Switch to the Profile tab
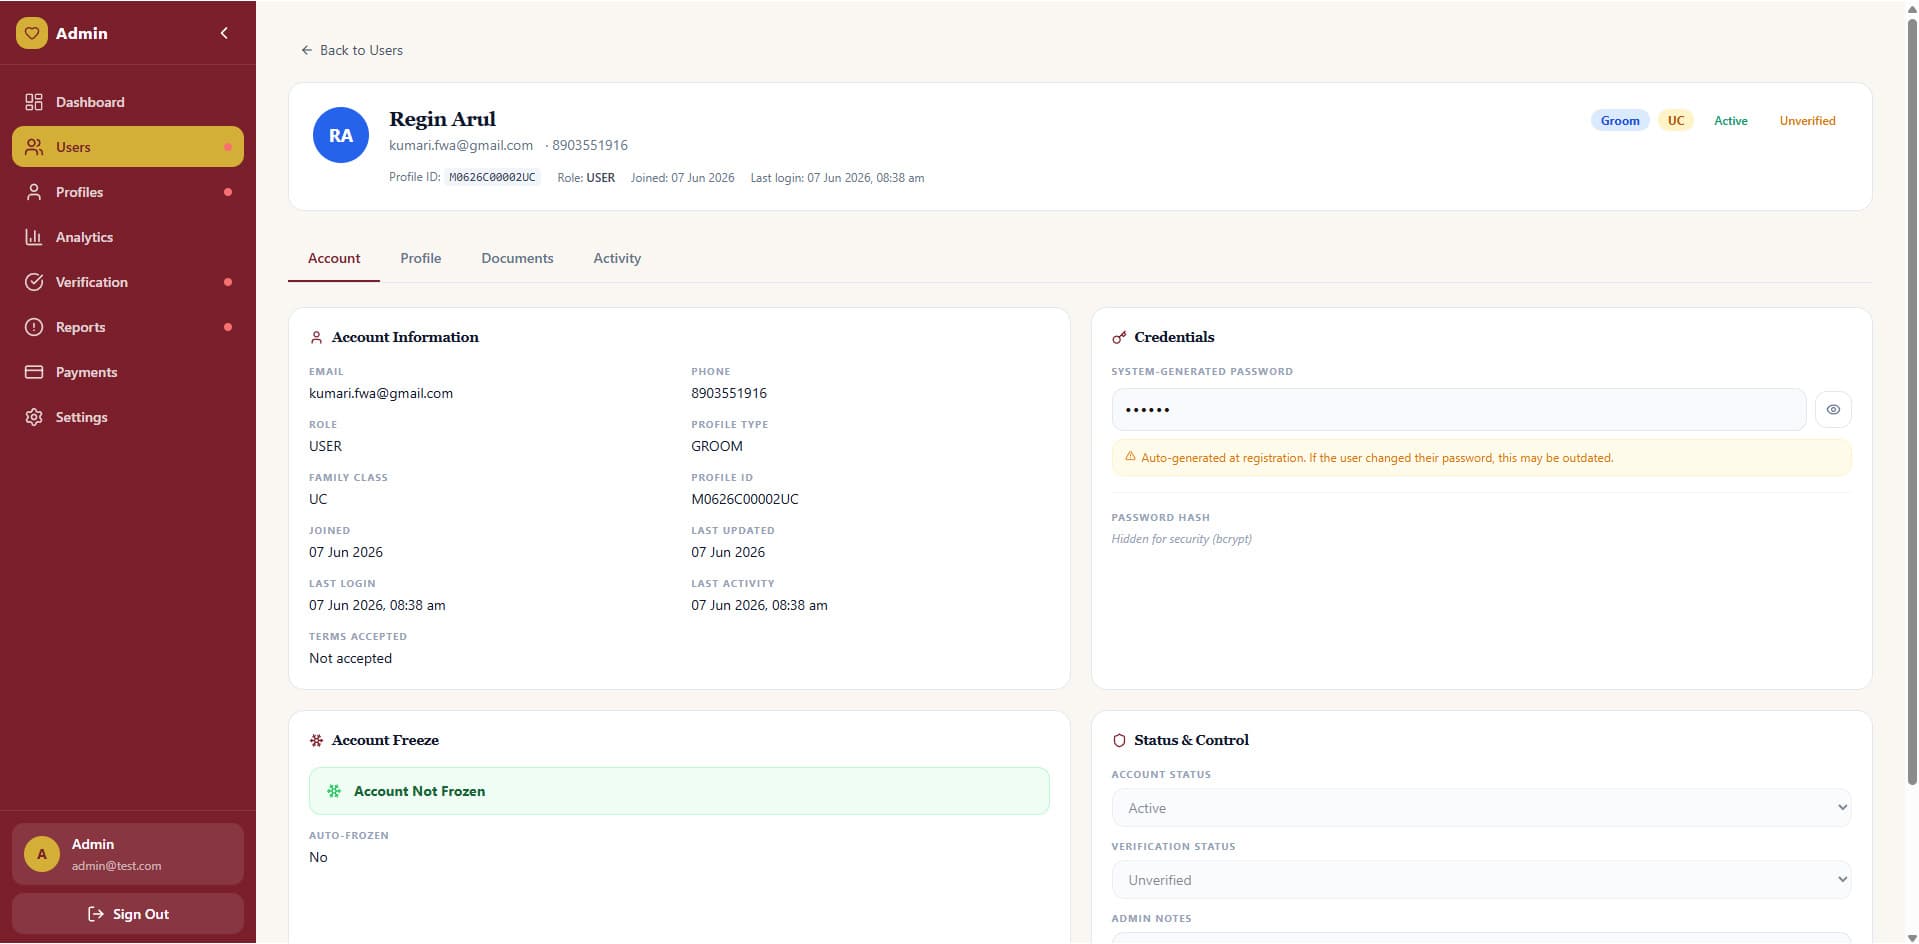The height and width of the screenshot is (944, 1919). click(421, 258)
